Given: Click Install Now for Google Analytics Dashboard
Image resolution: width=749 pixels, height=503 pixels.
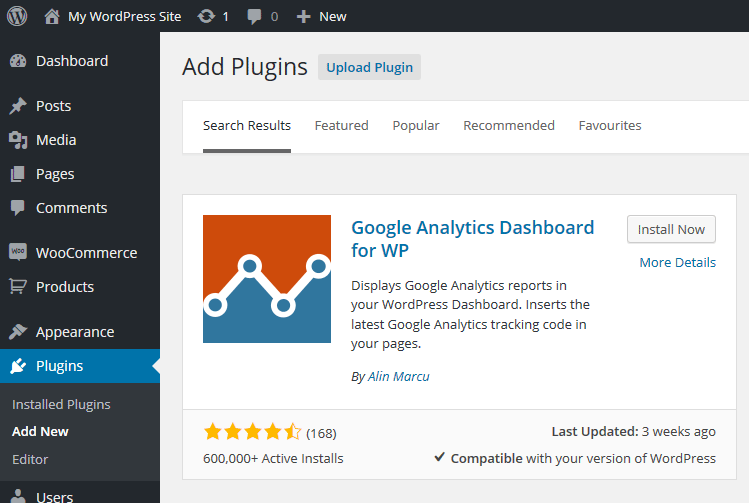Looking at the screenshot, I should 671,229.
